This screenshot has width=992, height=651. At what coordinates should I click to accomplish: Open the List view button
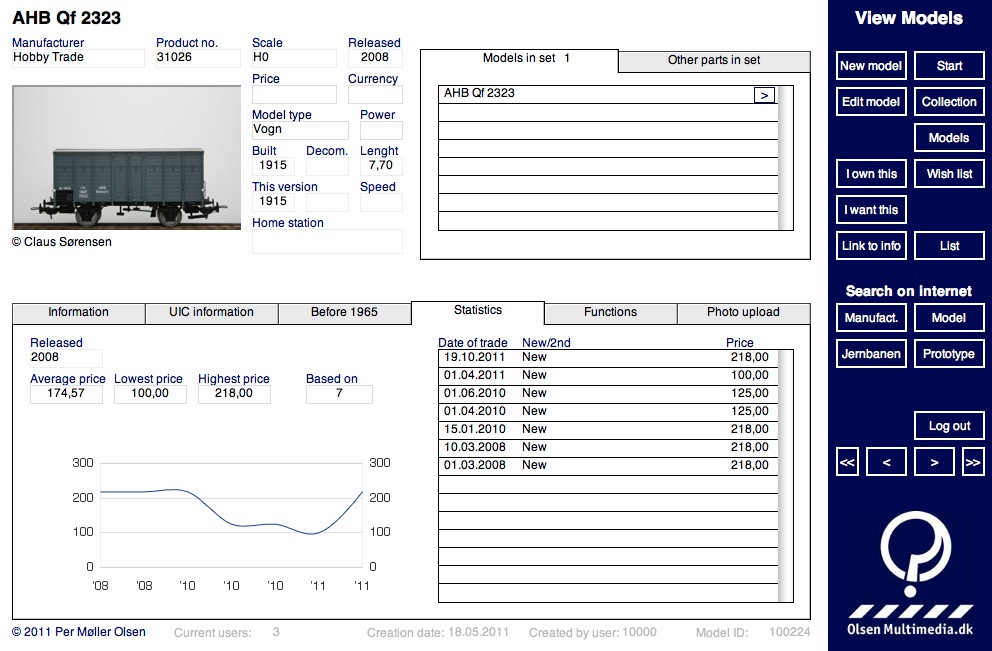pos(949,246)
